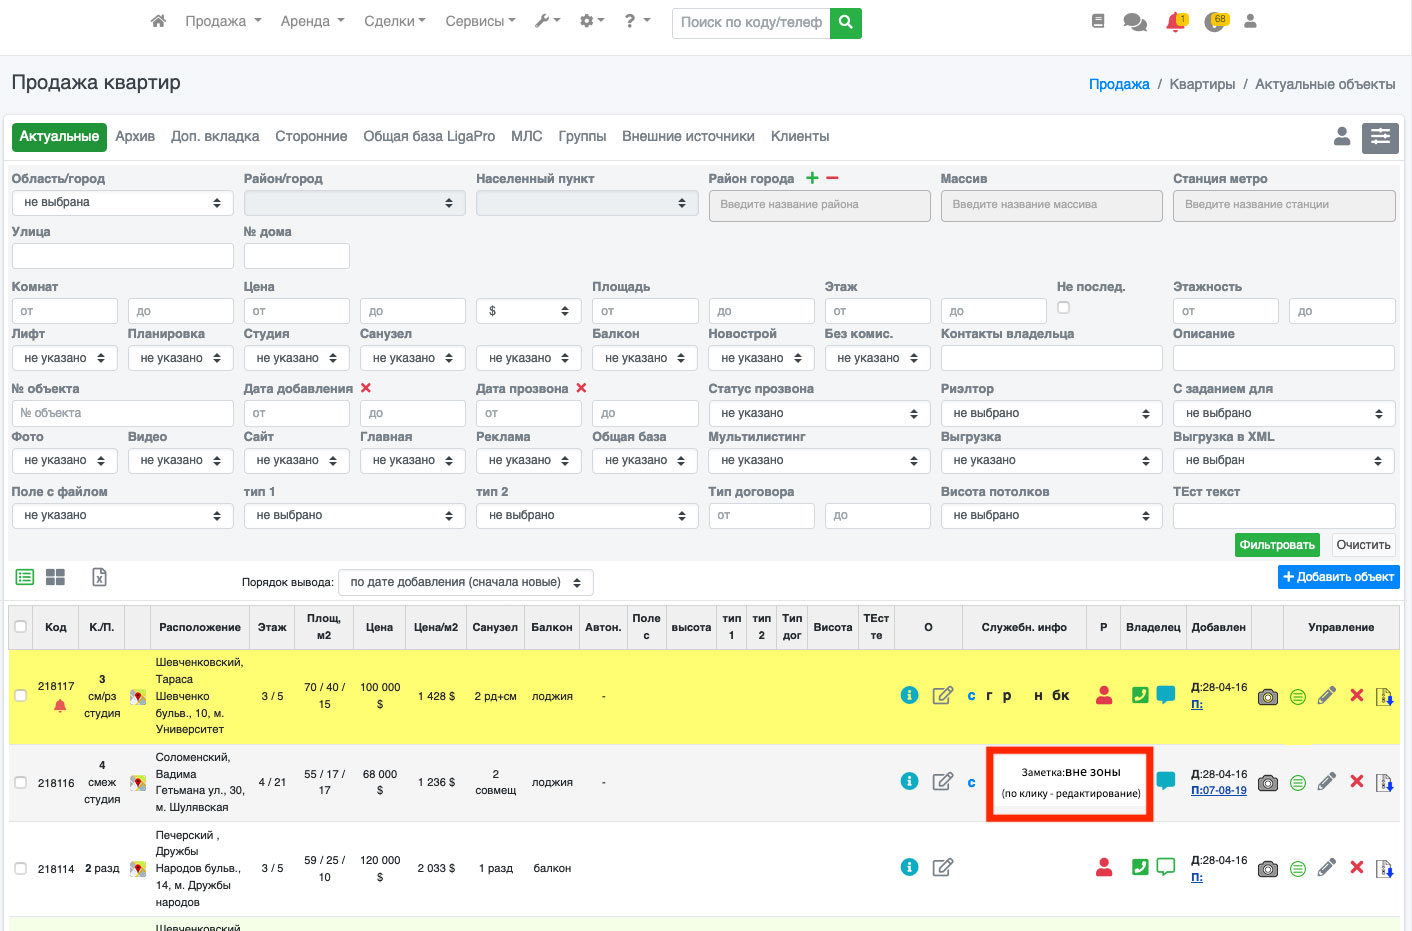Click info icon for listing 218114

pos(909,867)
